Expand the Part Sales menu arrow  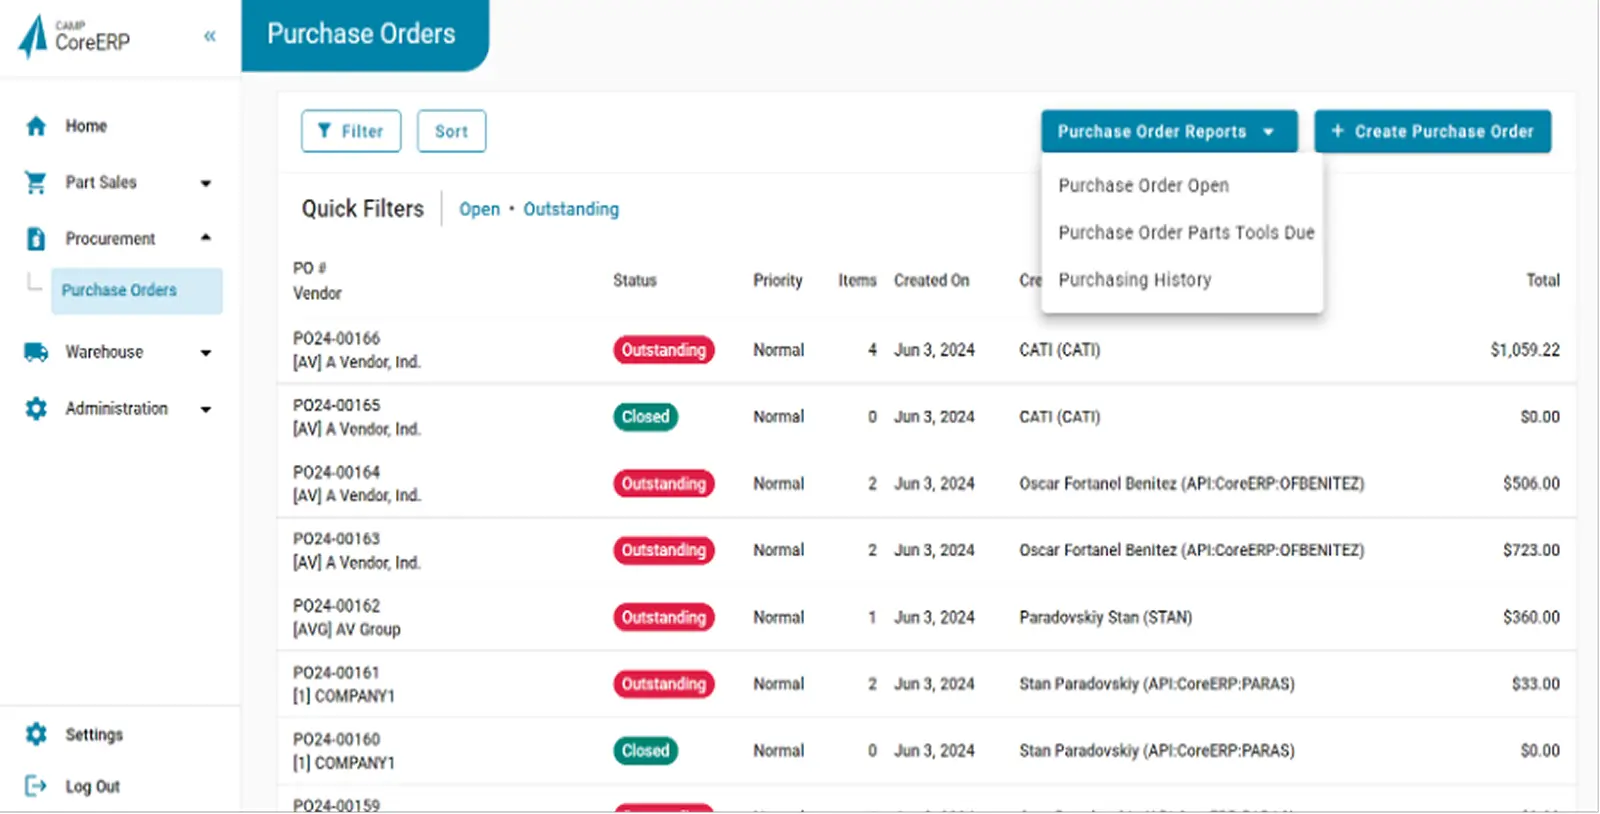click(x=206, y=183)
